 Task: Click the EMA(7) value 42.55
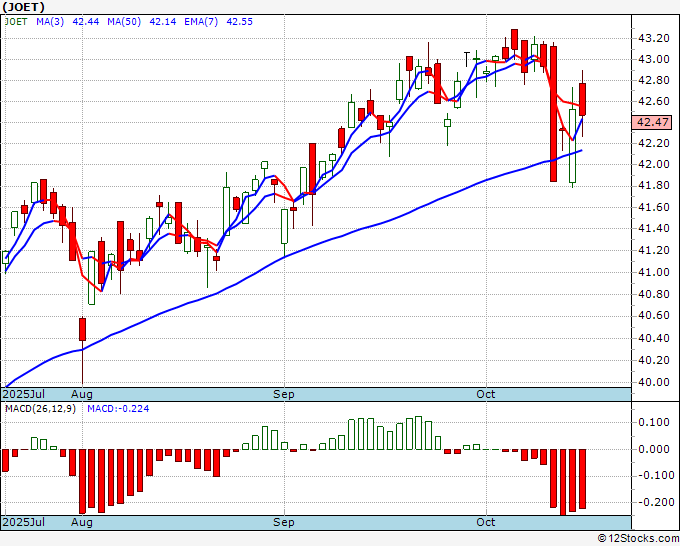[239, 22]
